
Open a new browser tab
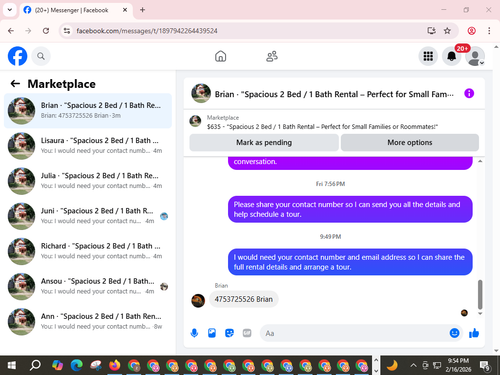(142, 10)
